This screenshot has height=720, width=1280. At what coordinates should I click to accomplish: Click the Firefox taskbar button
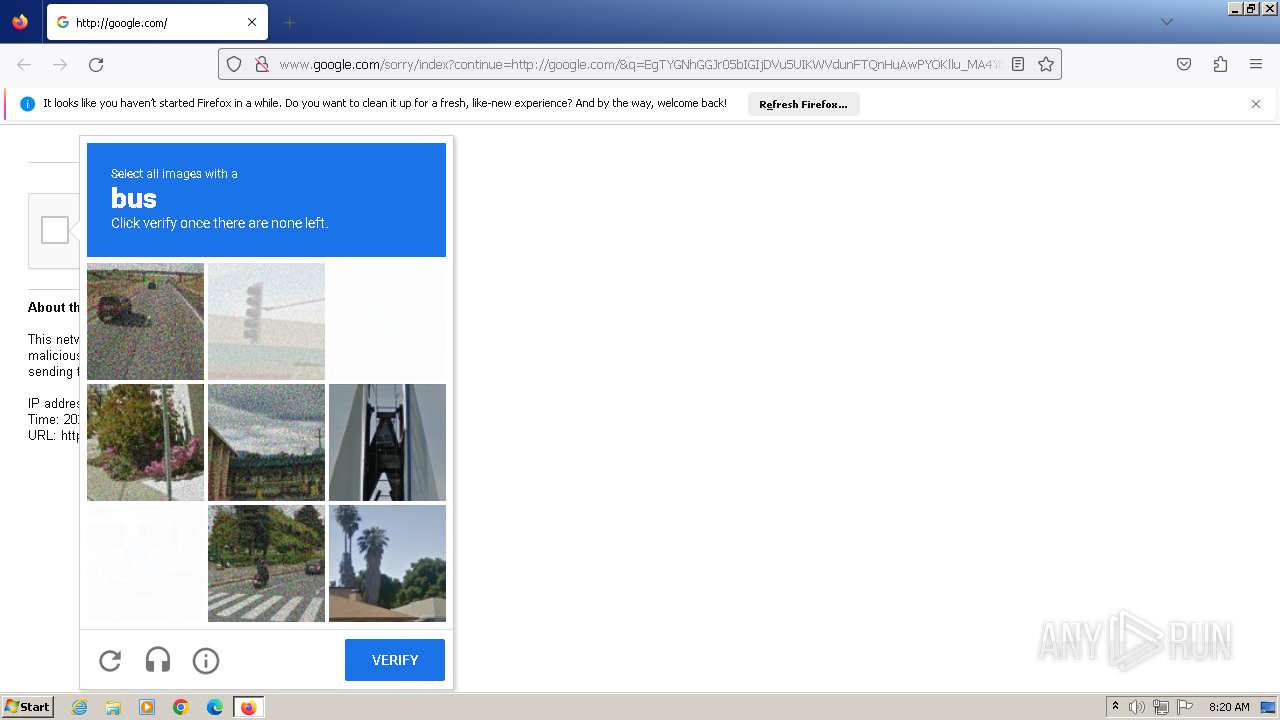[248, 707]
